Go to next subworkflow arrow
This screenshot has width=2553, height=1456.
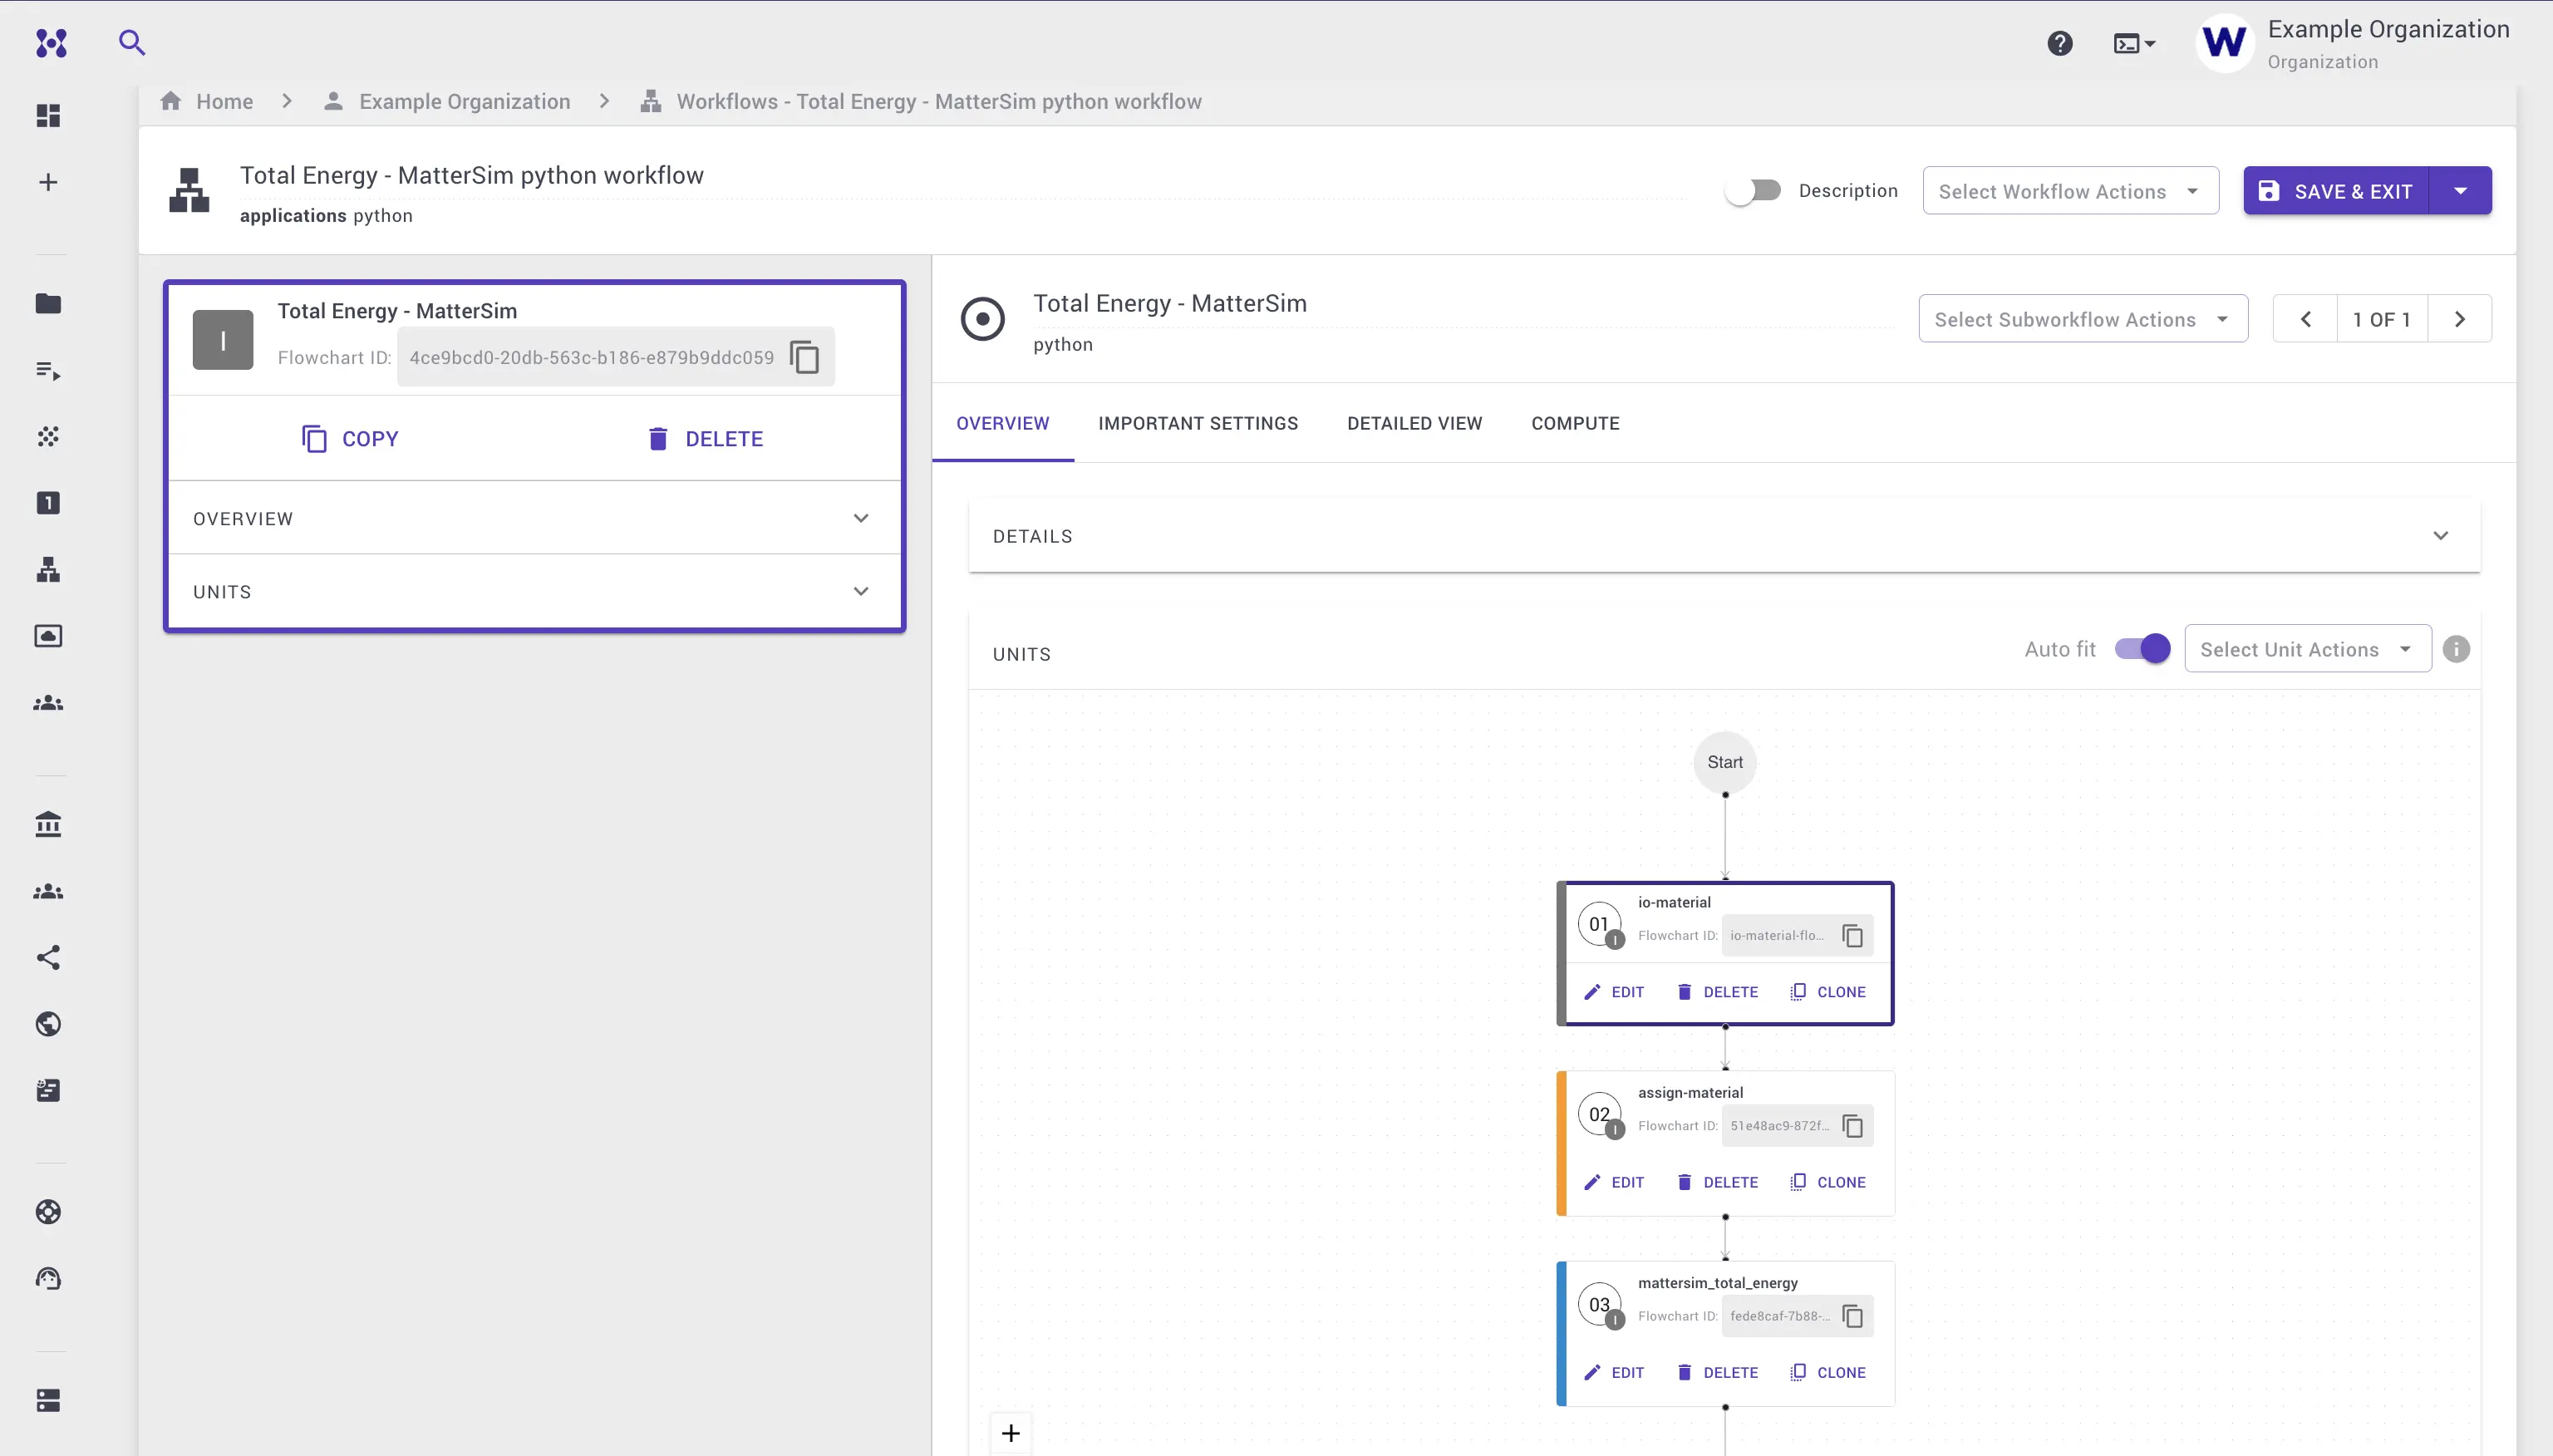coord(2459,319)
